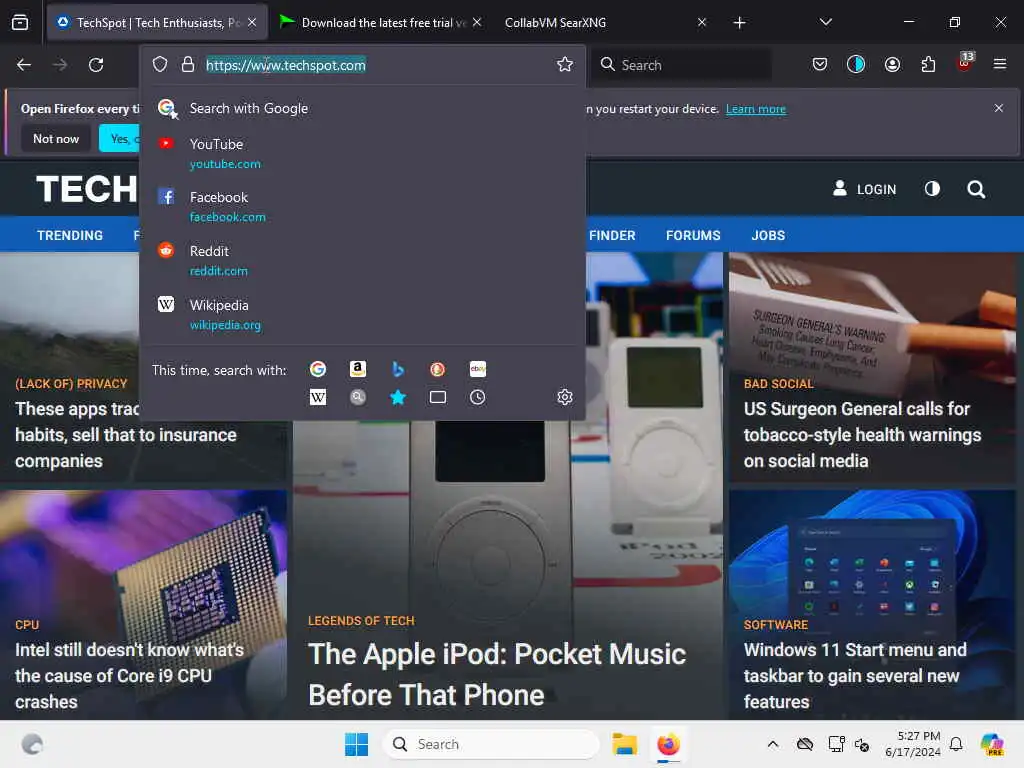Click the Firefox taskbar icon
Screen dimensions: 1024x768
point(668,744)
